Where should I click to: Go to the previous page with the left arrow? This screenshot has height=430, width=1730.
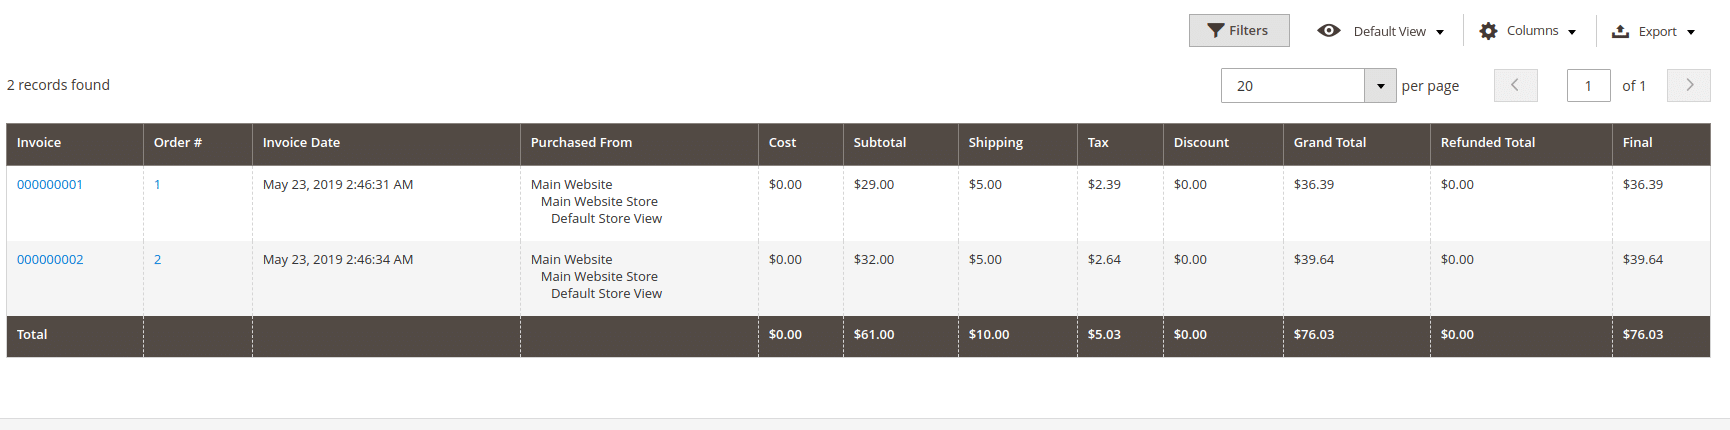[1516, 85]
